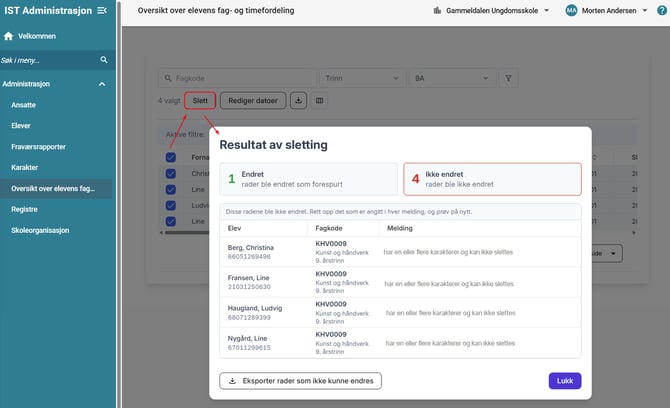Open Skoleorganisasjon in the sidebar

tap(40, 230)
